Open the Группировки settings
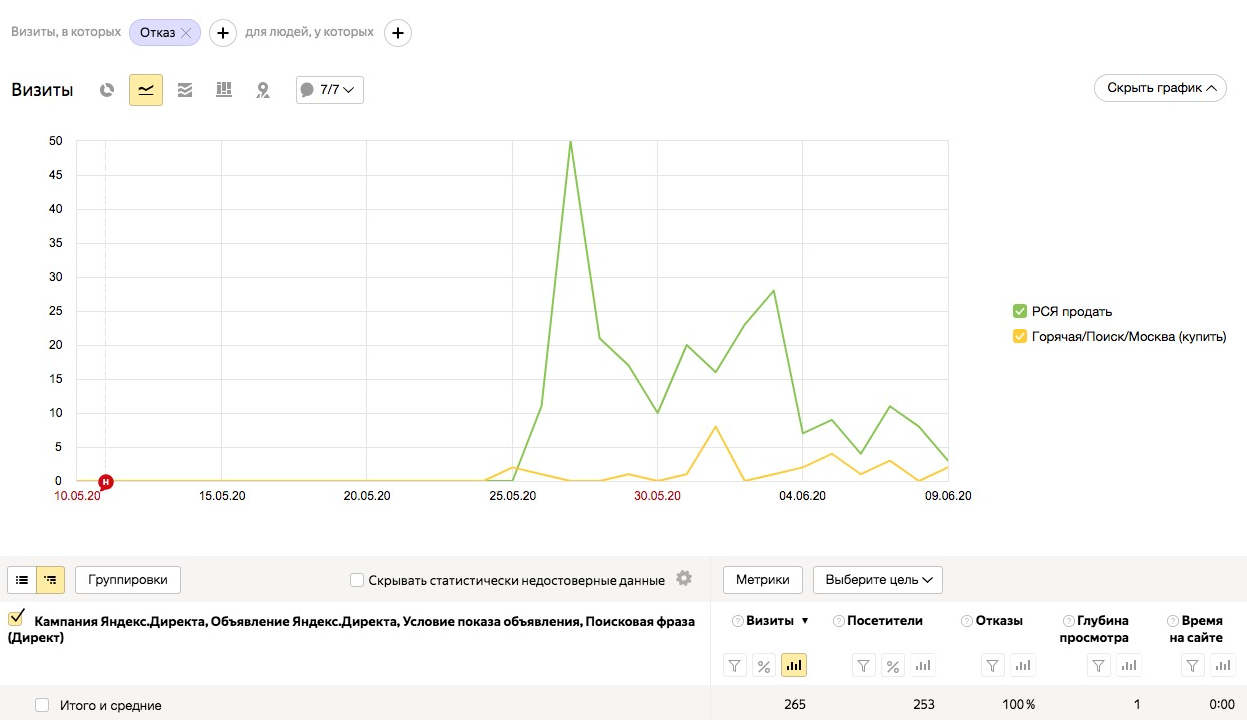The height and width of the screenshot is (720, 1247). click(x=128, y=579)
